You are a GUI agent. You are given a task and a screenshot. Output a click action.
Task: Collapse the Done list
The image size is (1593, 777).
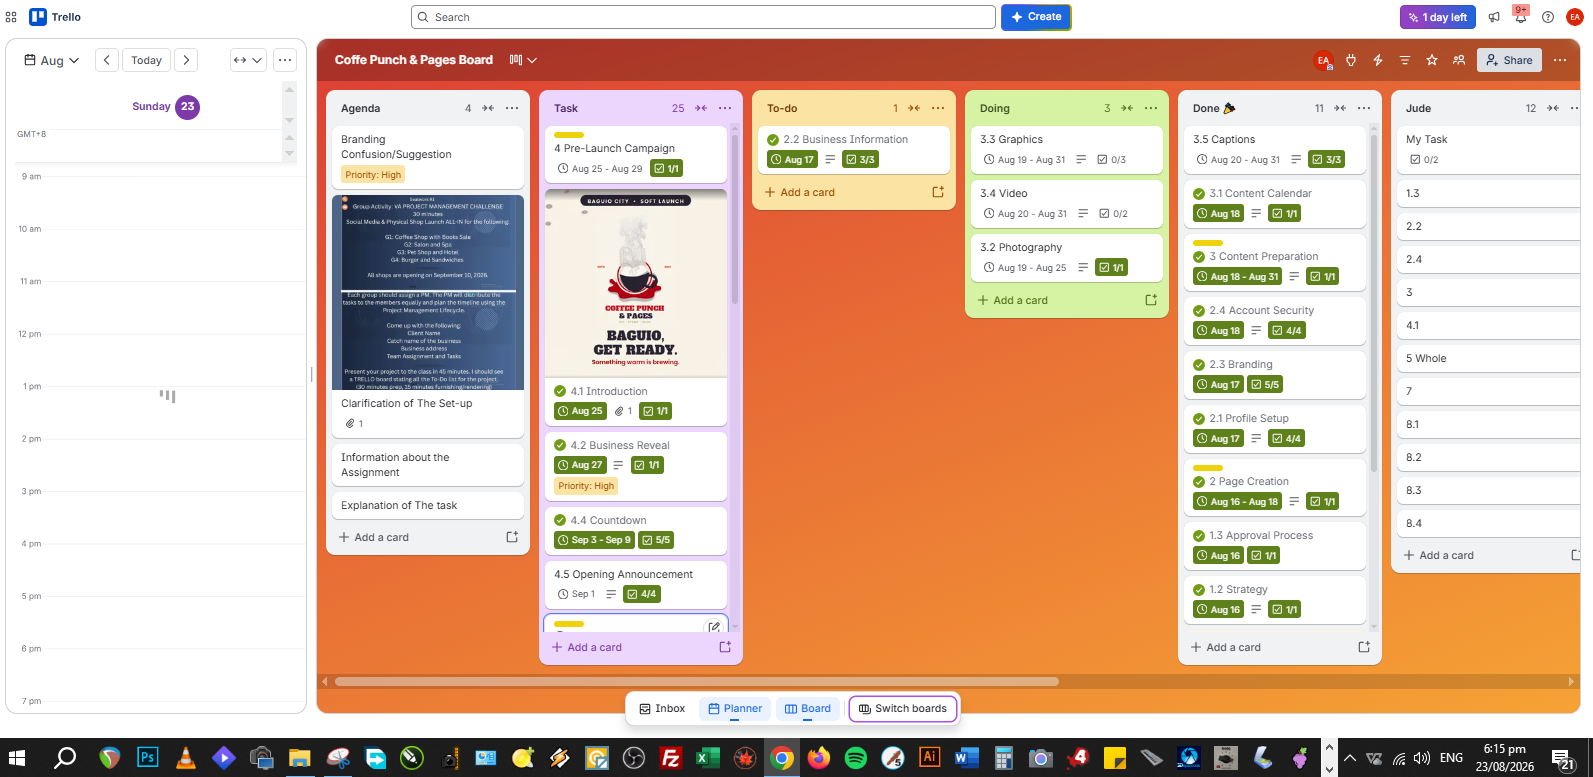pyautogui.click(x=1340, y=108)
